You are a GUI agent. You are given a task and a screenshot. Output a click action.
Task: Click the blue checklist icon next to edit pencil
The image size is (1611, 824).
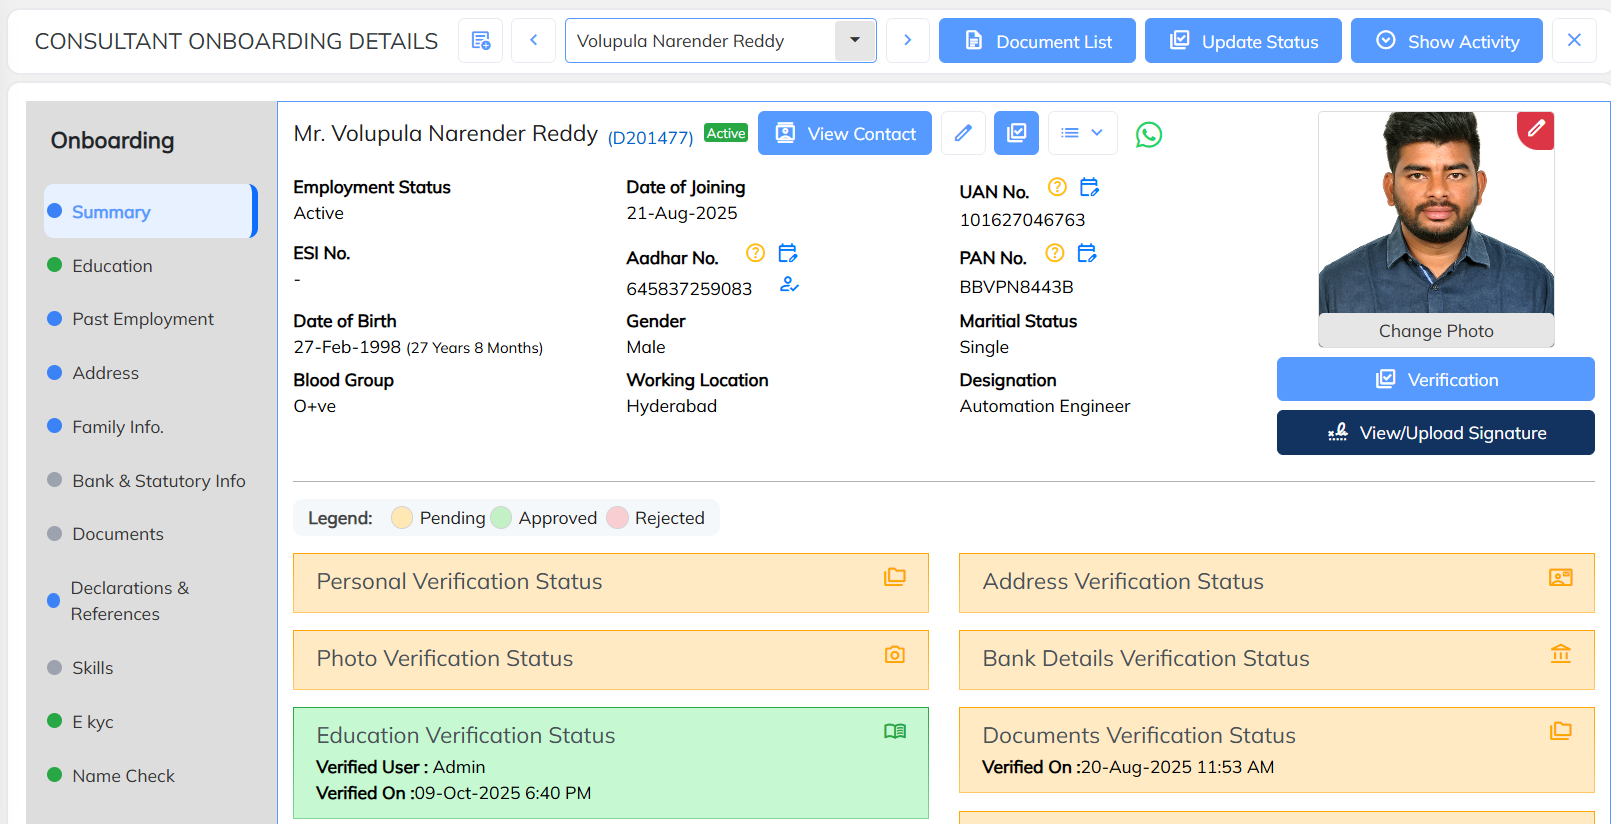click(x=1016, y=133)
